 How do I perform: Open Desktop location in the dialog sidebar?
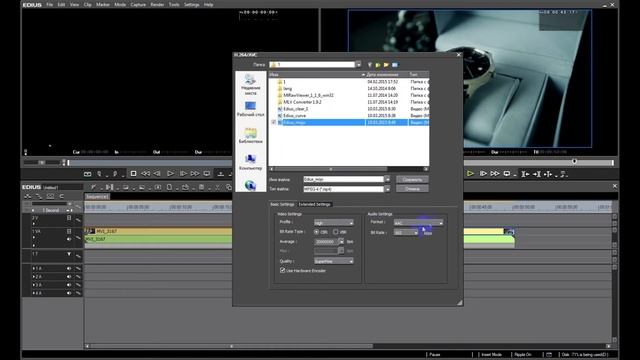[250, 109]
